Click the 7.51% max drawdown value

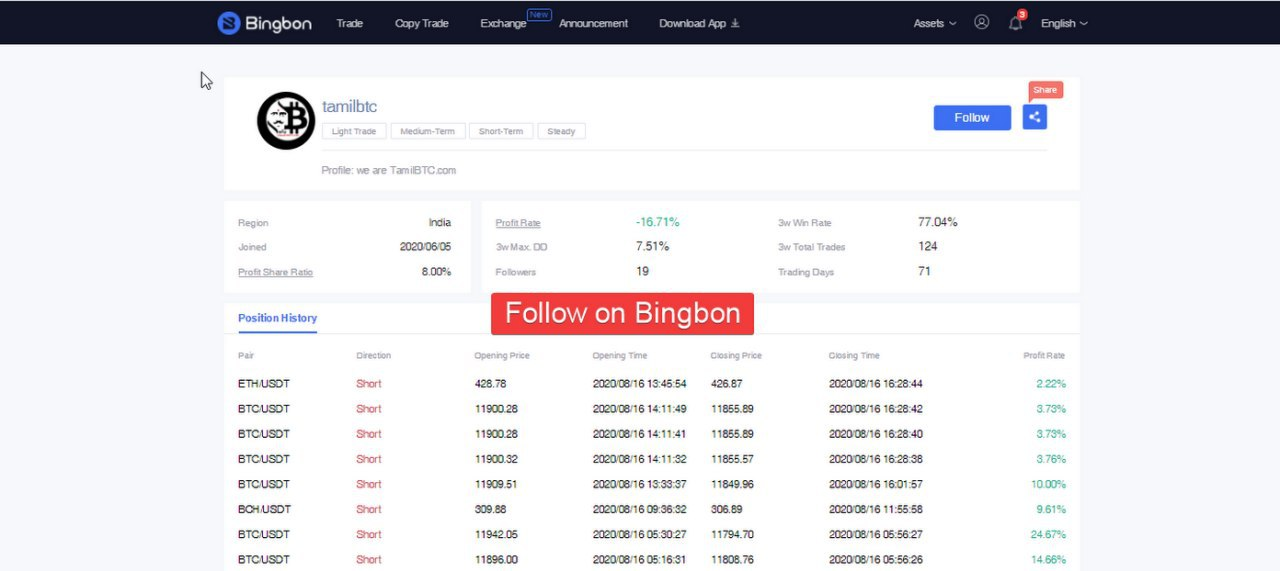point(652,246)
